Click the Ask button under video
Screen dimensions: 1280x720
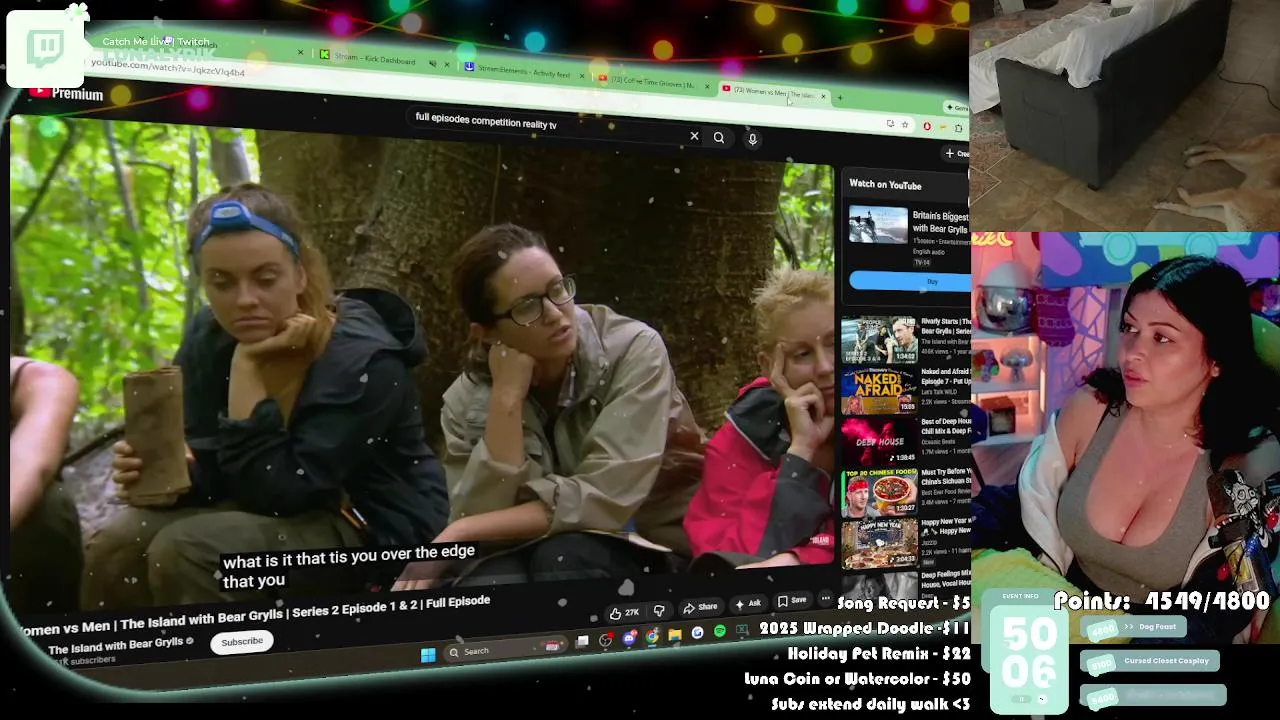pyautogui.click(x=748, y=603)
